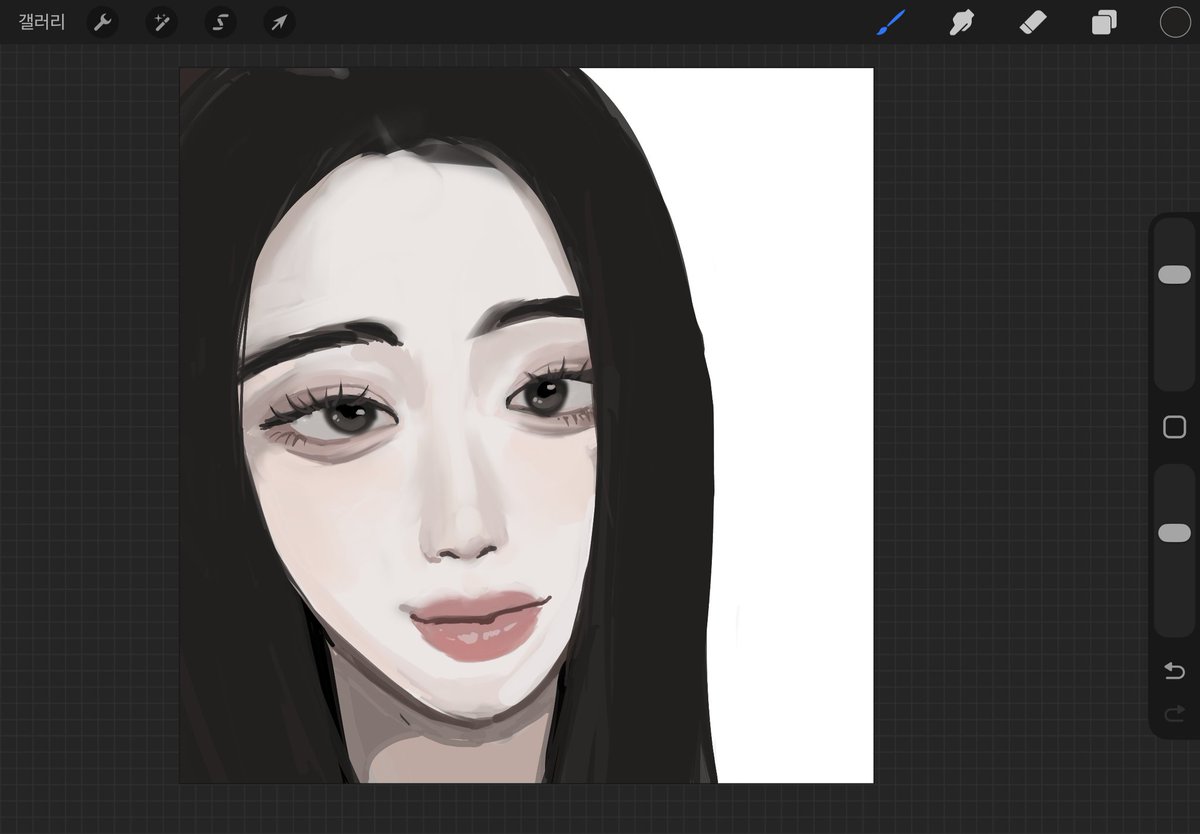Adjust the brush opacity slider handle

pyautogui.click(x=1174, y=534)
